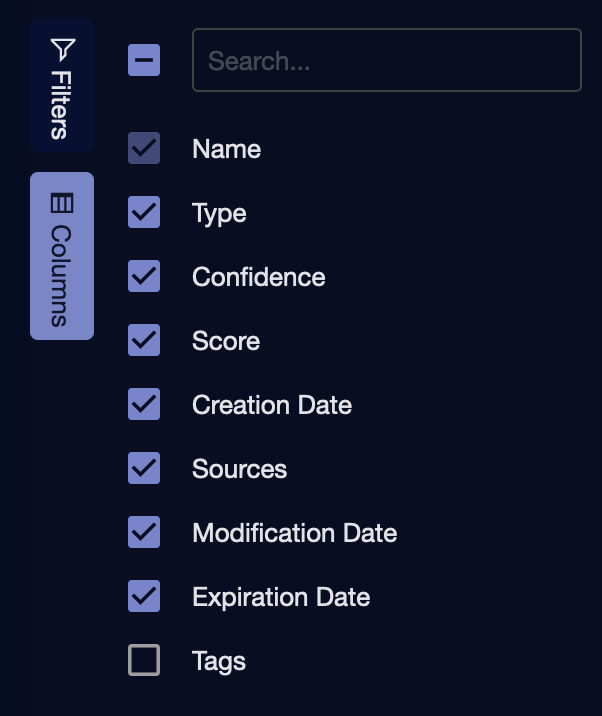
Task: Uncheck the Type column checkbox
Action: point(144,213)
